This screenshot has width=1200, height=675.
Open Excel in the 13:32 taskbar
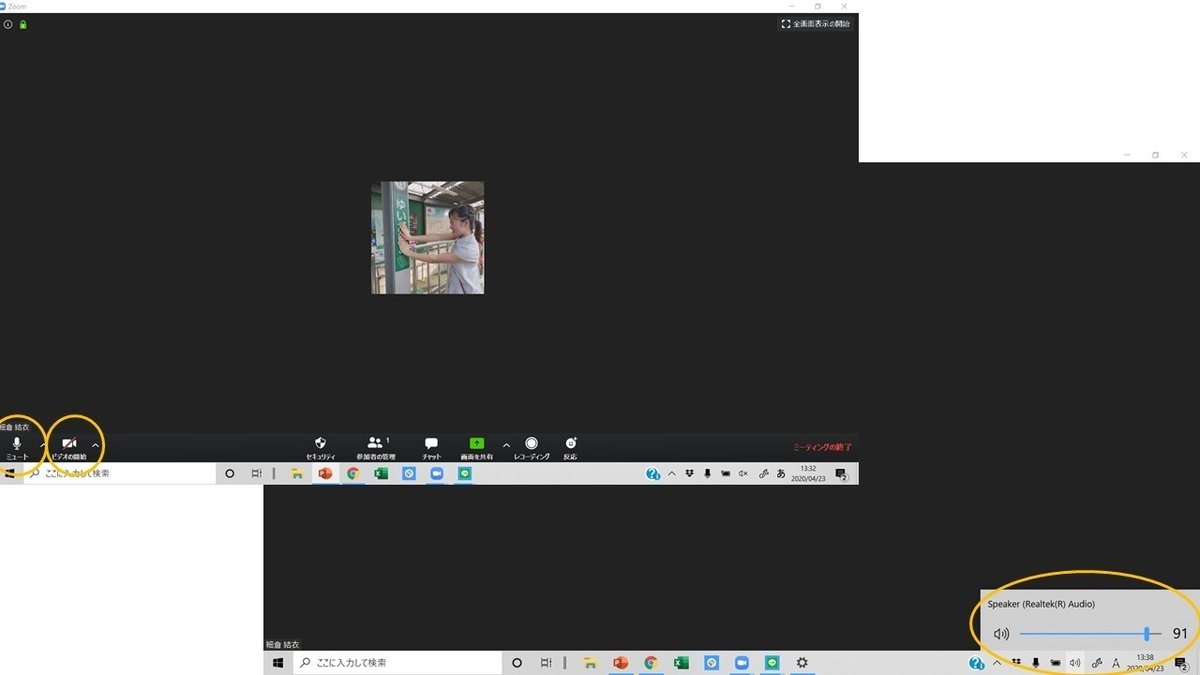tap(381, 473)
